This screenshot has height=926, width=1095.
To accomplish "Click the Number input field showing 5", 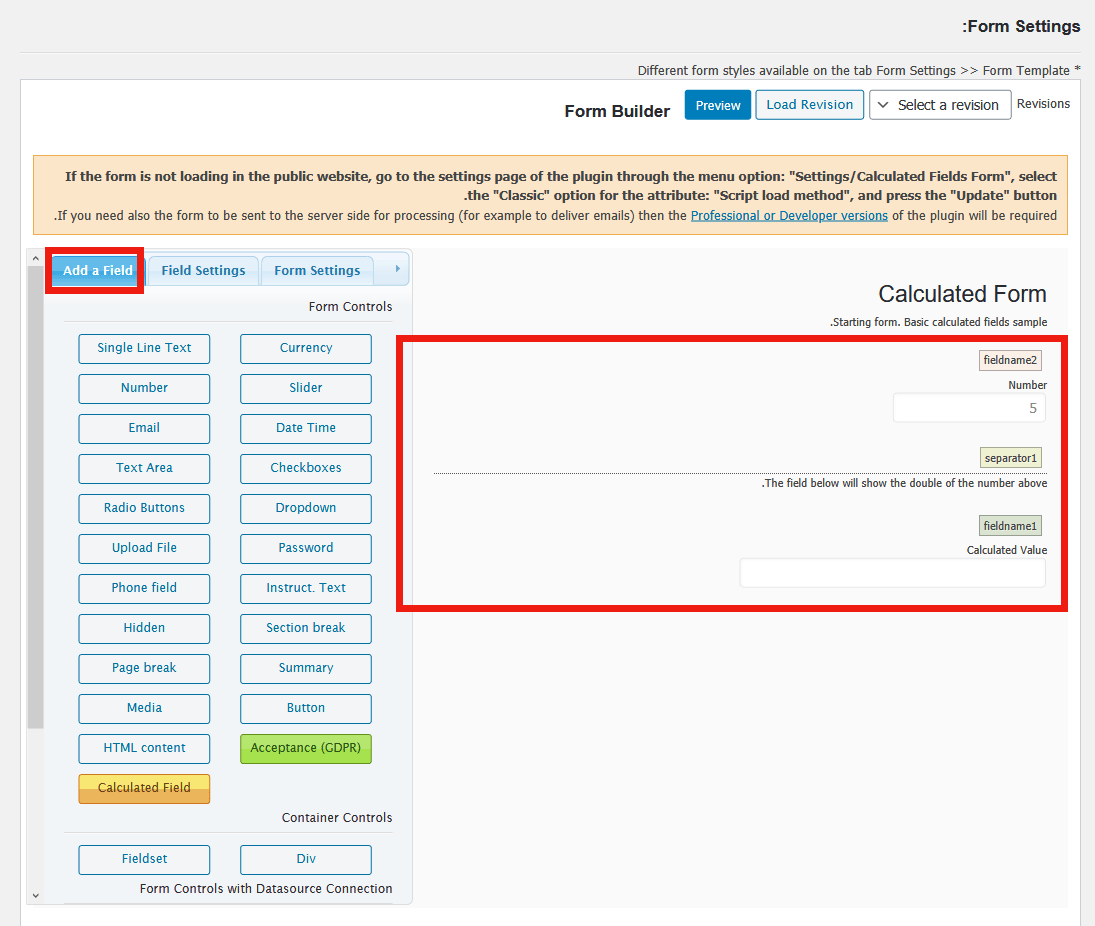I will [x=969, y=409].
